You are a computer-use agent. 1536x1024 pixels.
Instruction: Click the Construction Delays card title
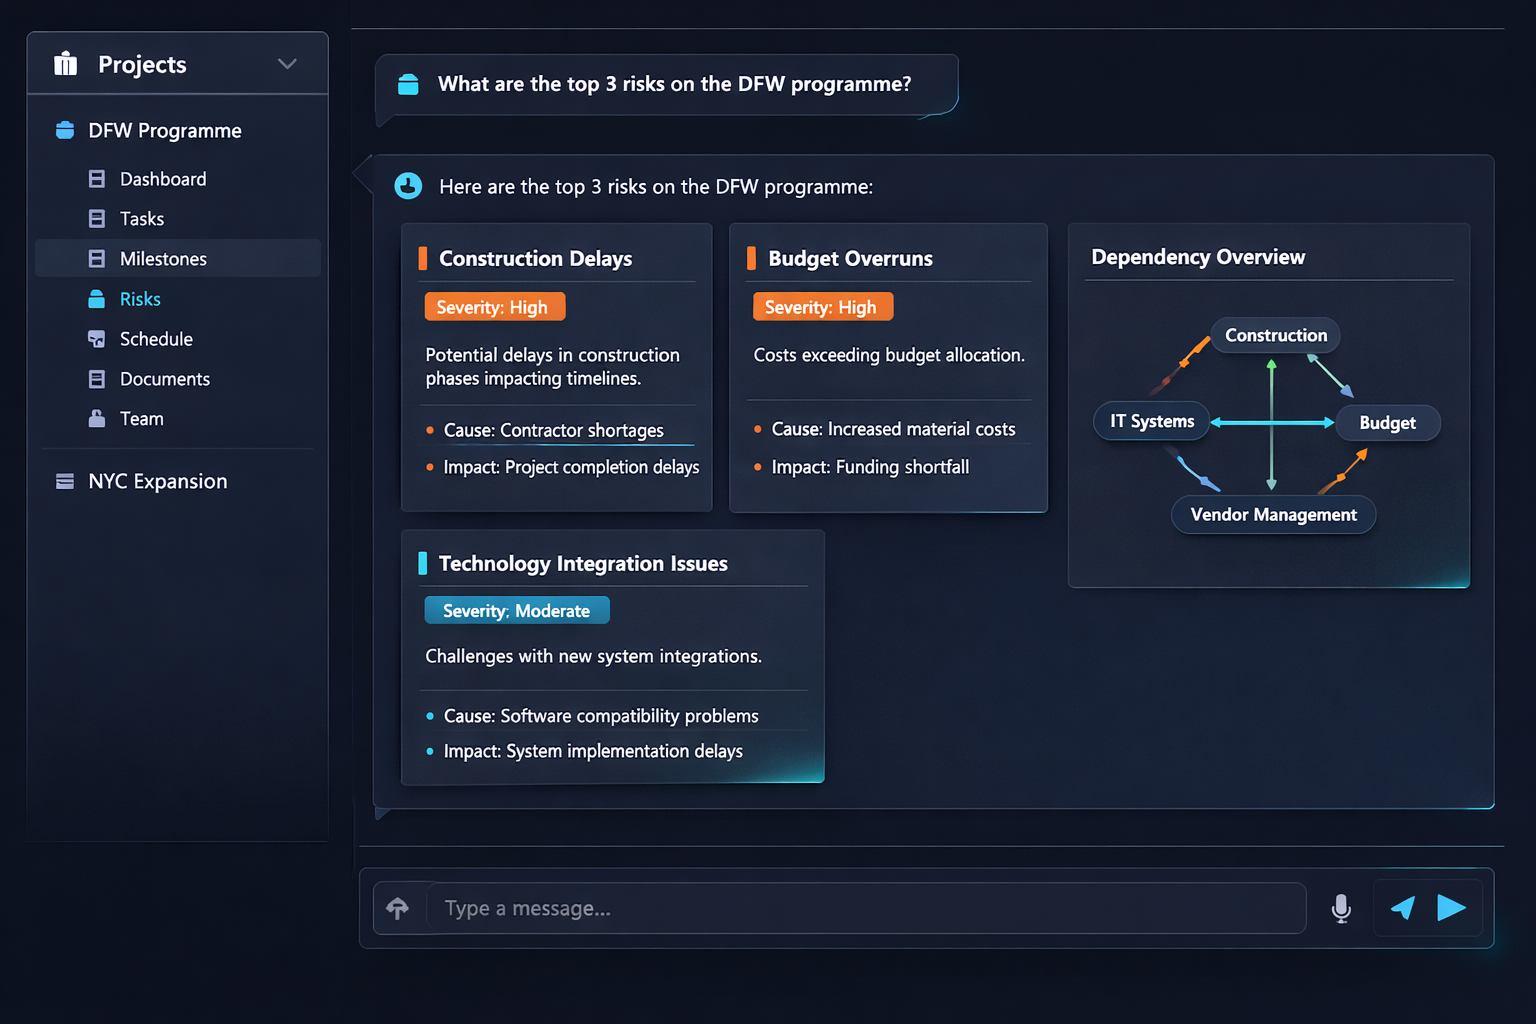pos(536,258)
